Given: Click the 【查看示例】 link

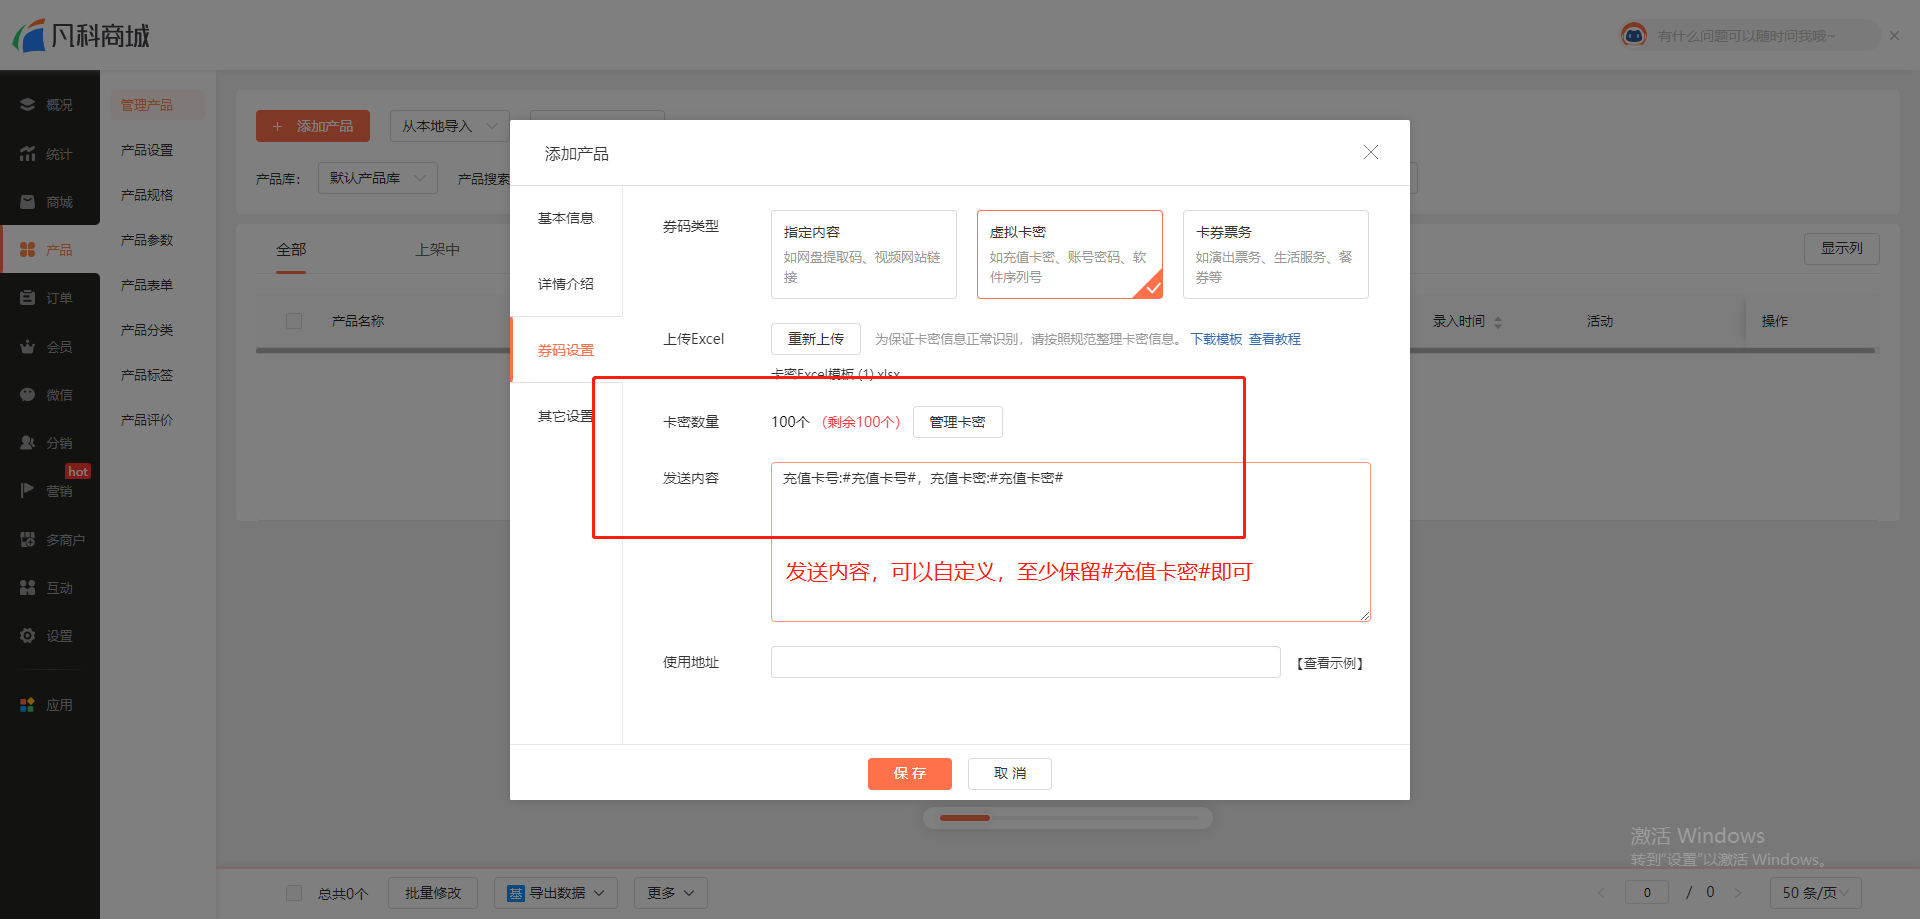Looking at the screenshot, I should pos(1330,663).
